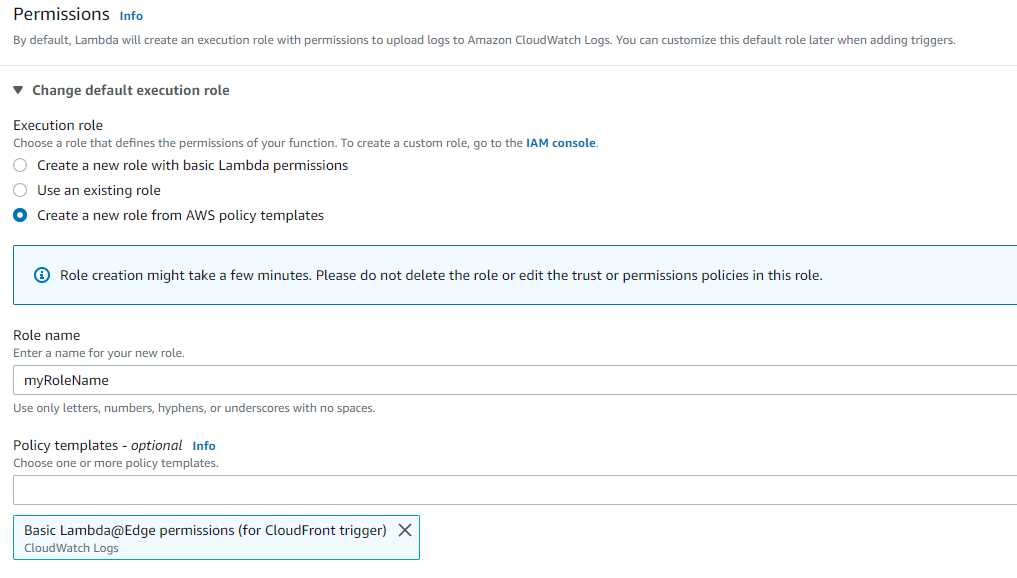Open the Info link next to Permissions heading
This screenshot has height=578, width=1017.
click(x=131, y=16)
